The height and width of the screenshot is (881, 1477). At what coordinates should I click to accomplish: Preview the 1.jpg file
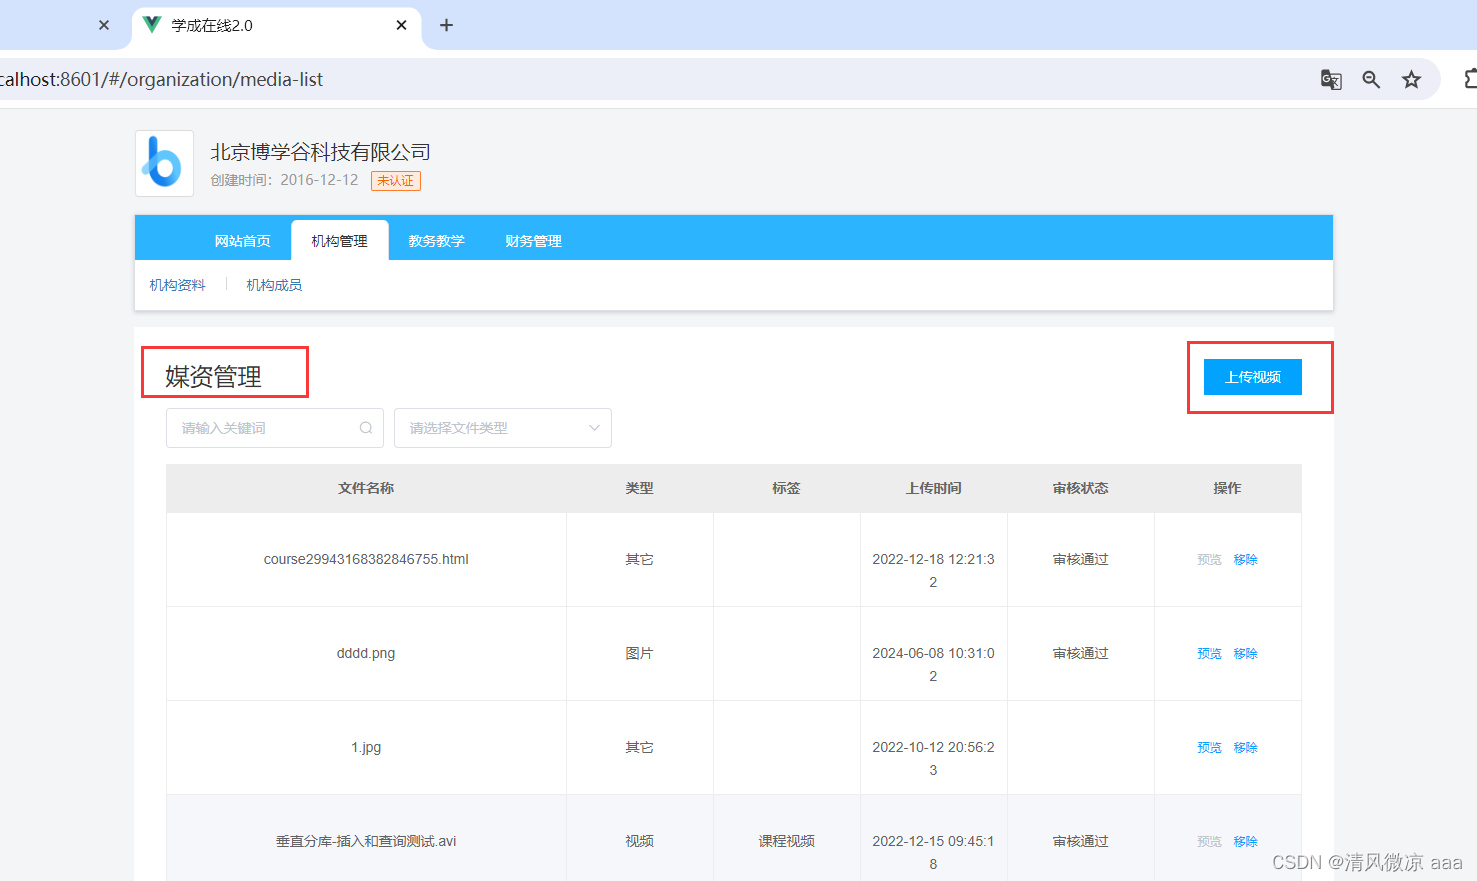tap(1209, 748)
